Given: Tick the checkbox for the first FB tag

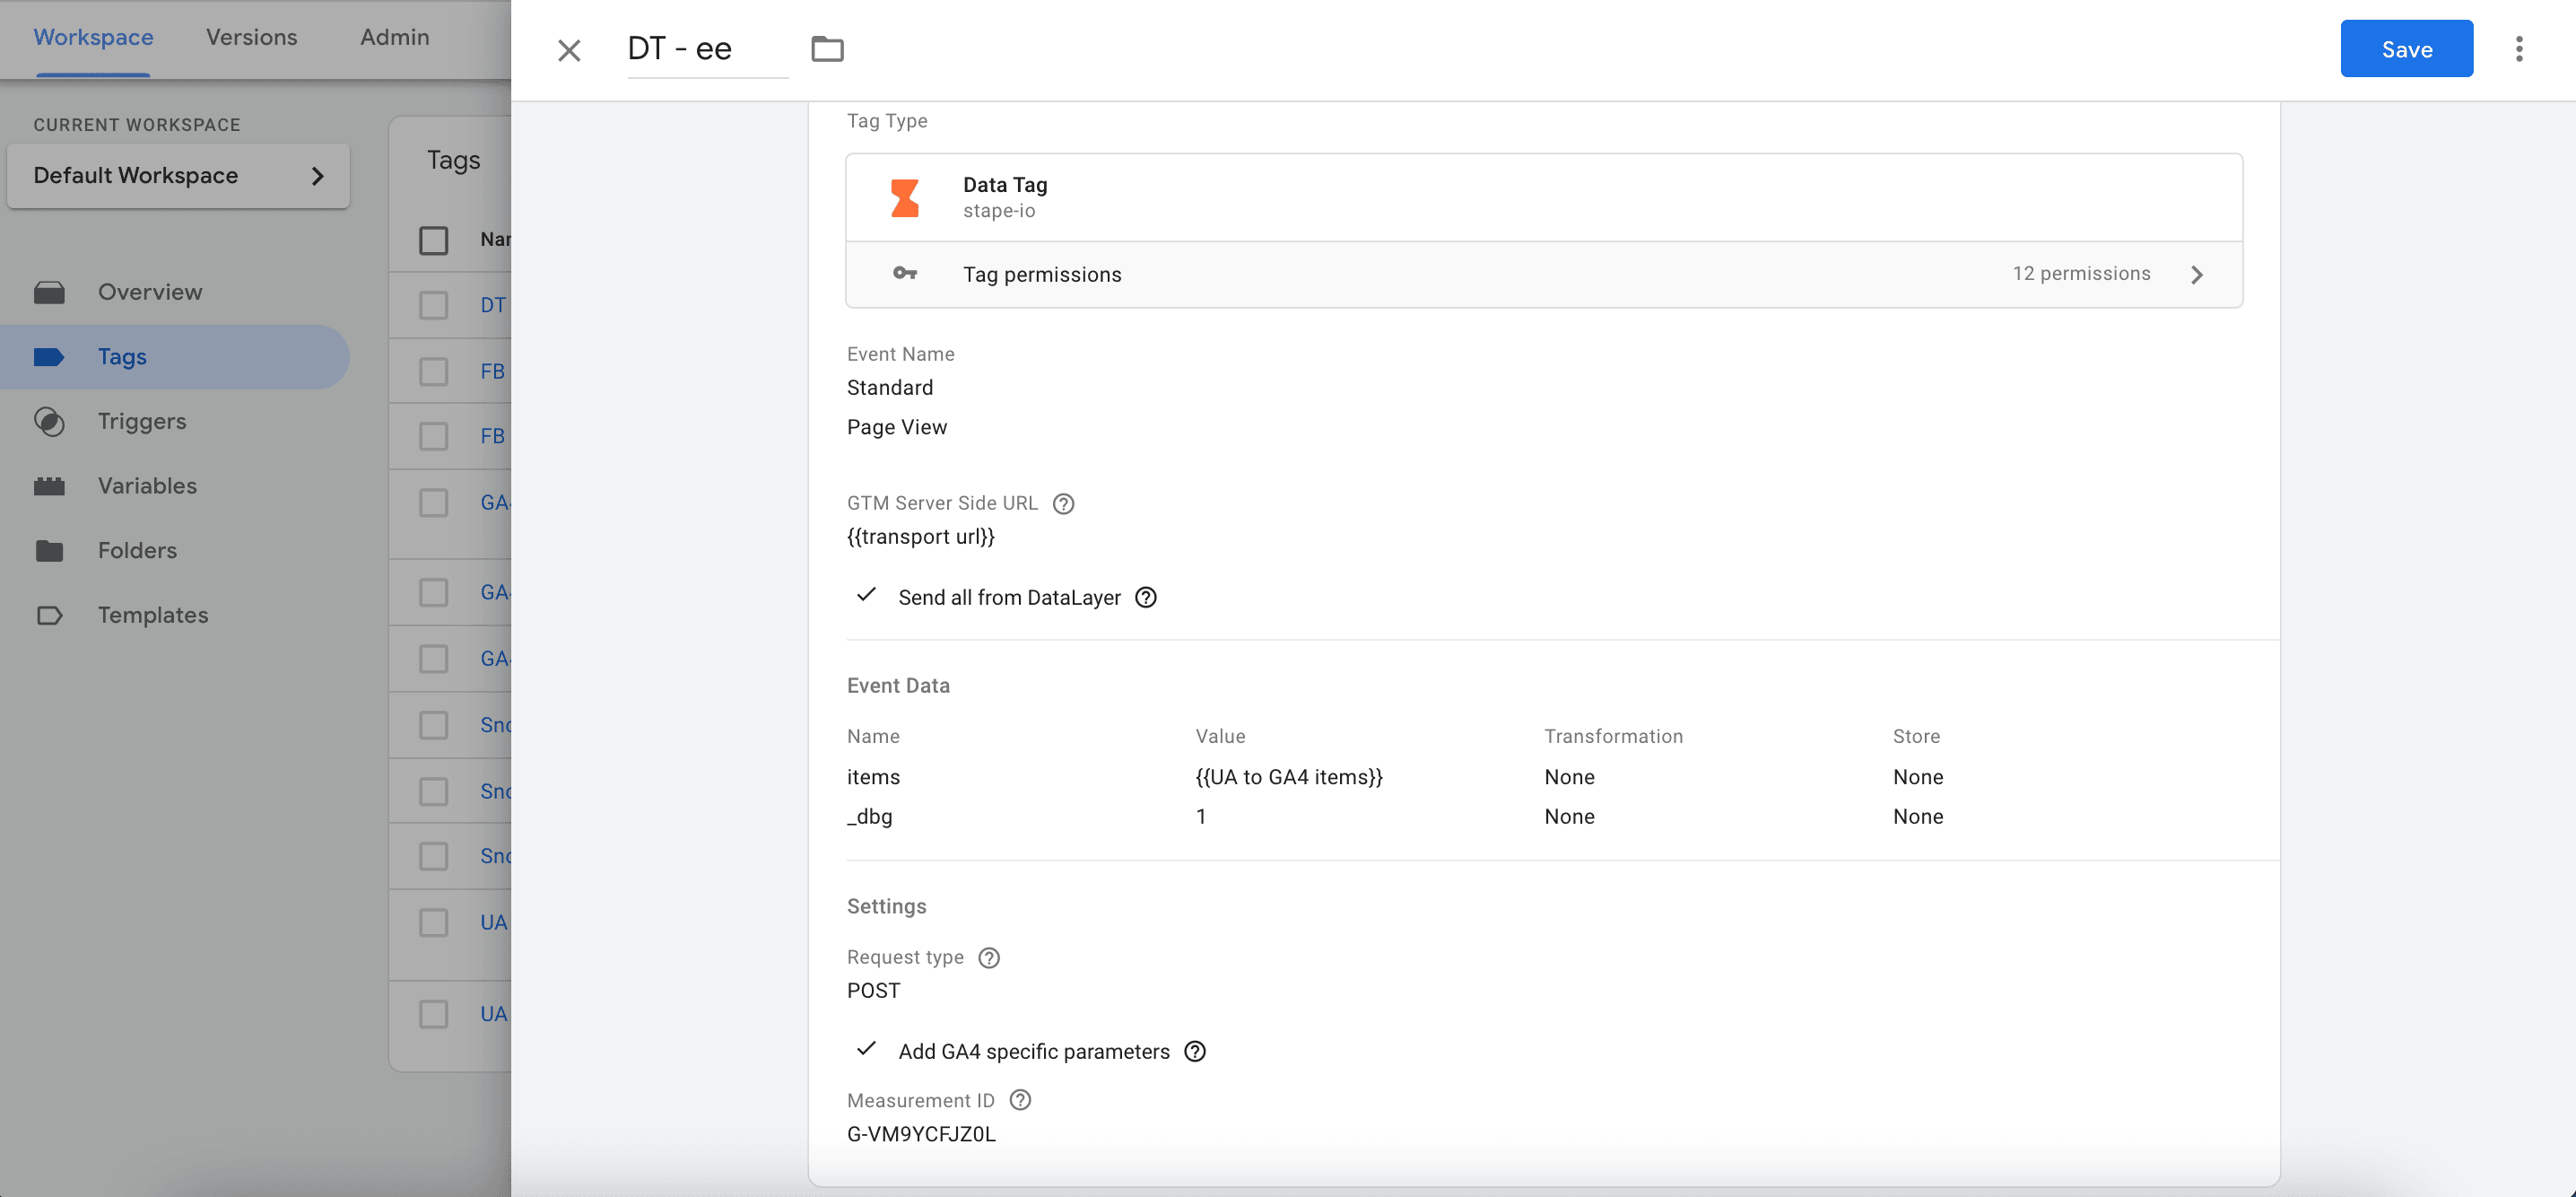Looking at the screenshot, I should click(433, 372).
